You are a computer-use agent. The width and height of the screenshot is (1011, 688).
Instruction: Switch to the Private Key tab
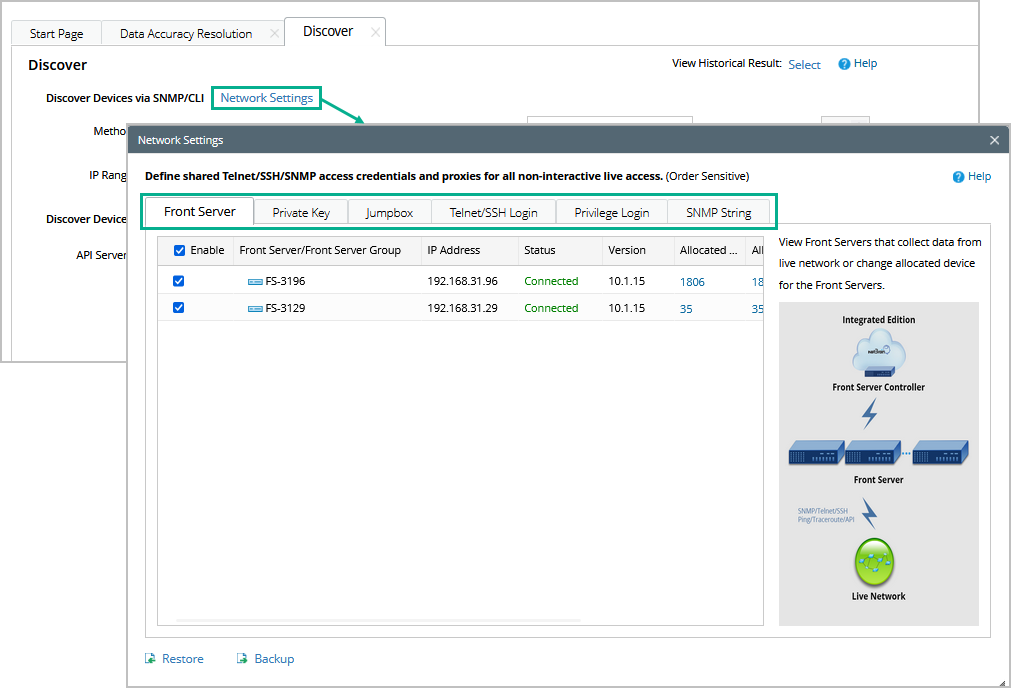coord(301,212)
